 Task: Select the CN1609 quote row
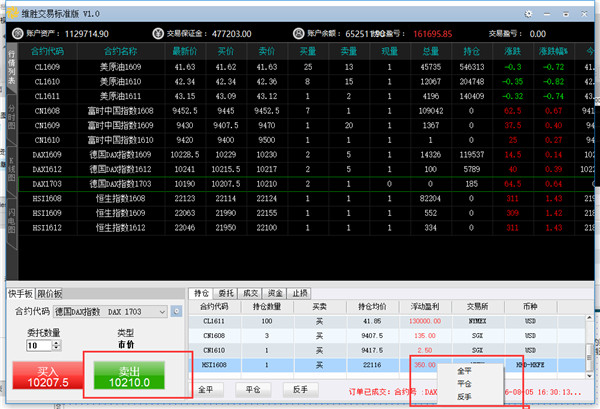click(306, 125)
